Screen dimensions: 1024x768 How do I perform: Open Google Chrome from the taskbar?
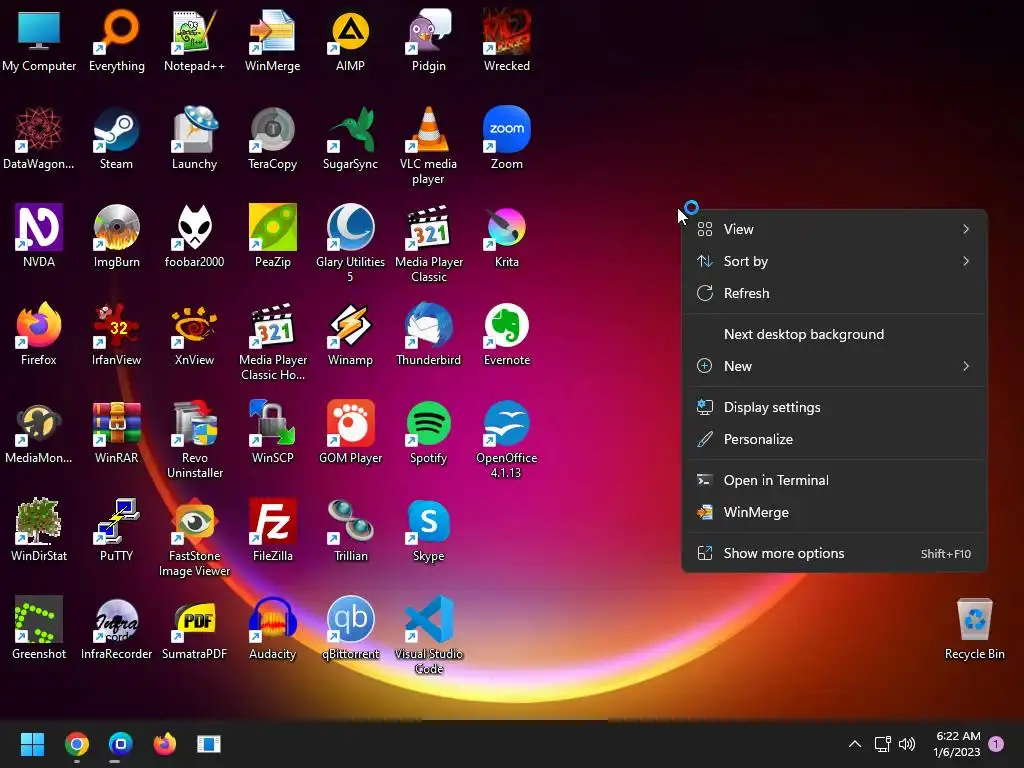[x=76, y=744]
